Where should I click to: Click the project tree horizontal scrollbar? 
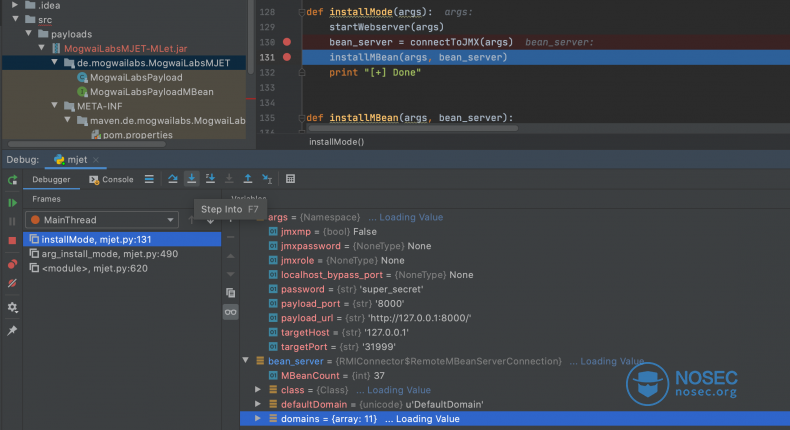tap(87, 144)
